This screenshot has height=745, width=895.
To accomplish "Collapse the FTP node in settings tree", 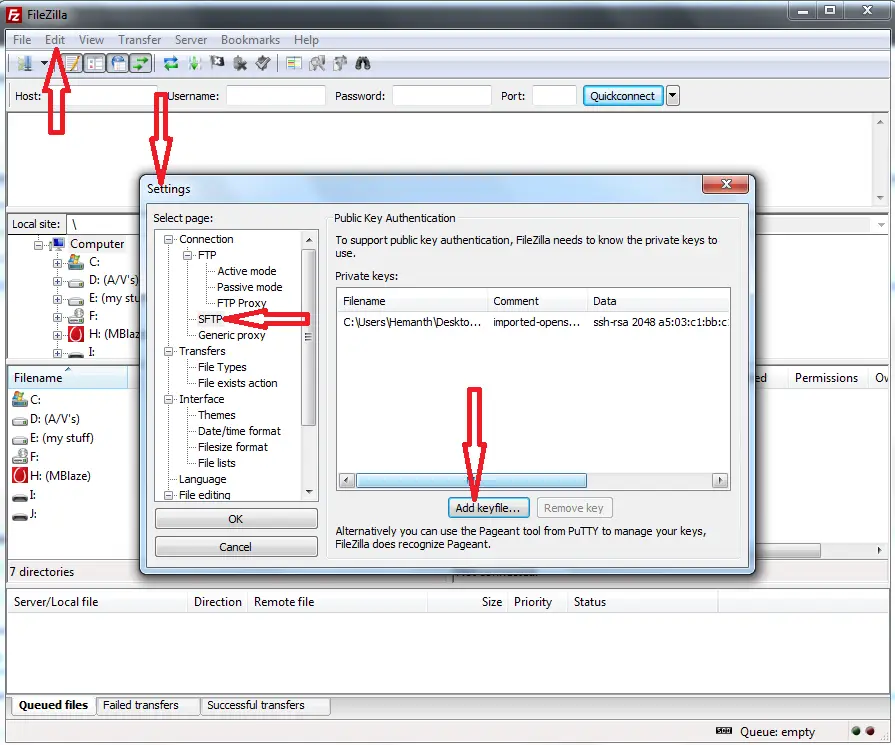I will coord(187,255).
